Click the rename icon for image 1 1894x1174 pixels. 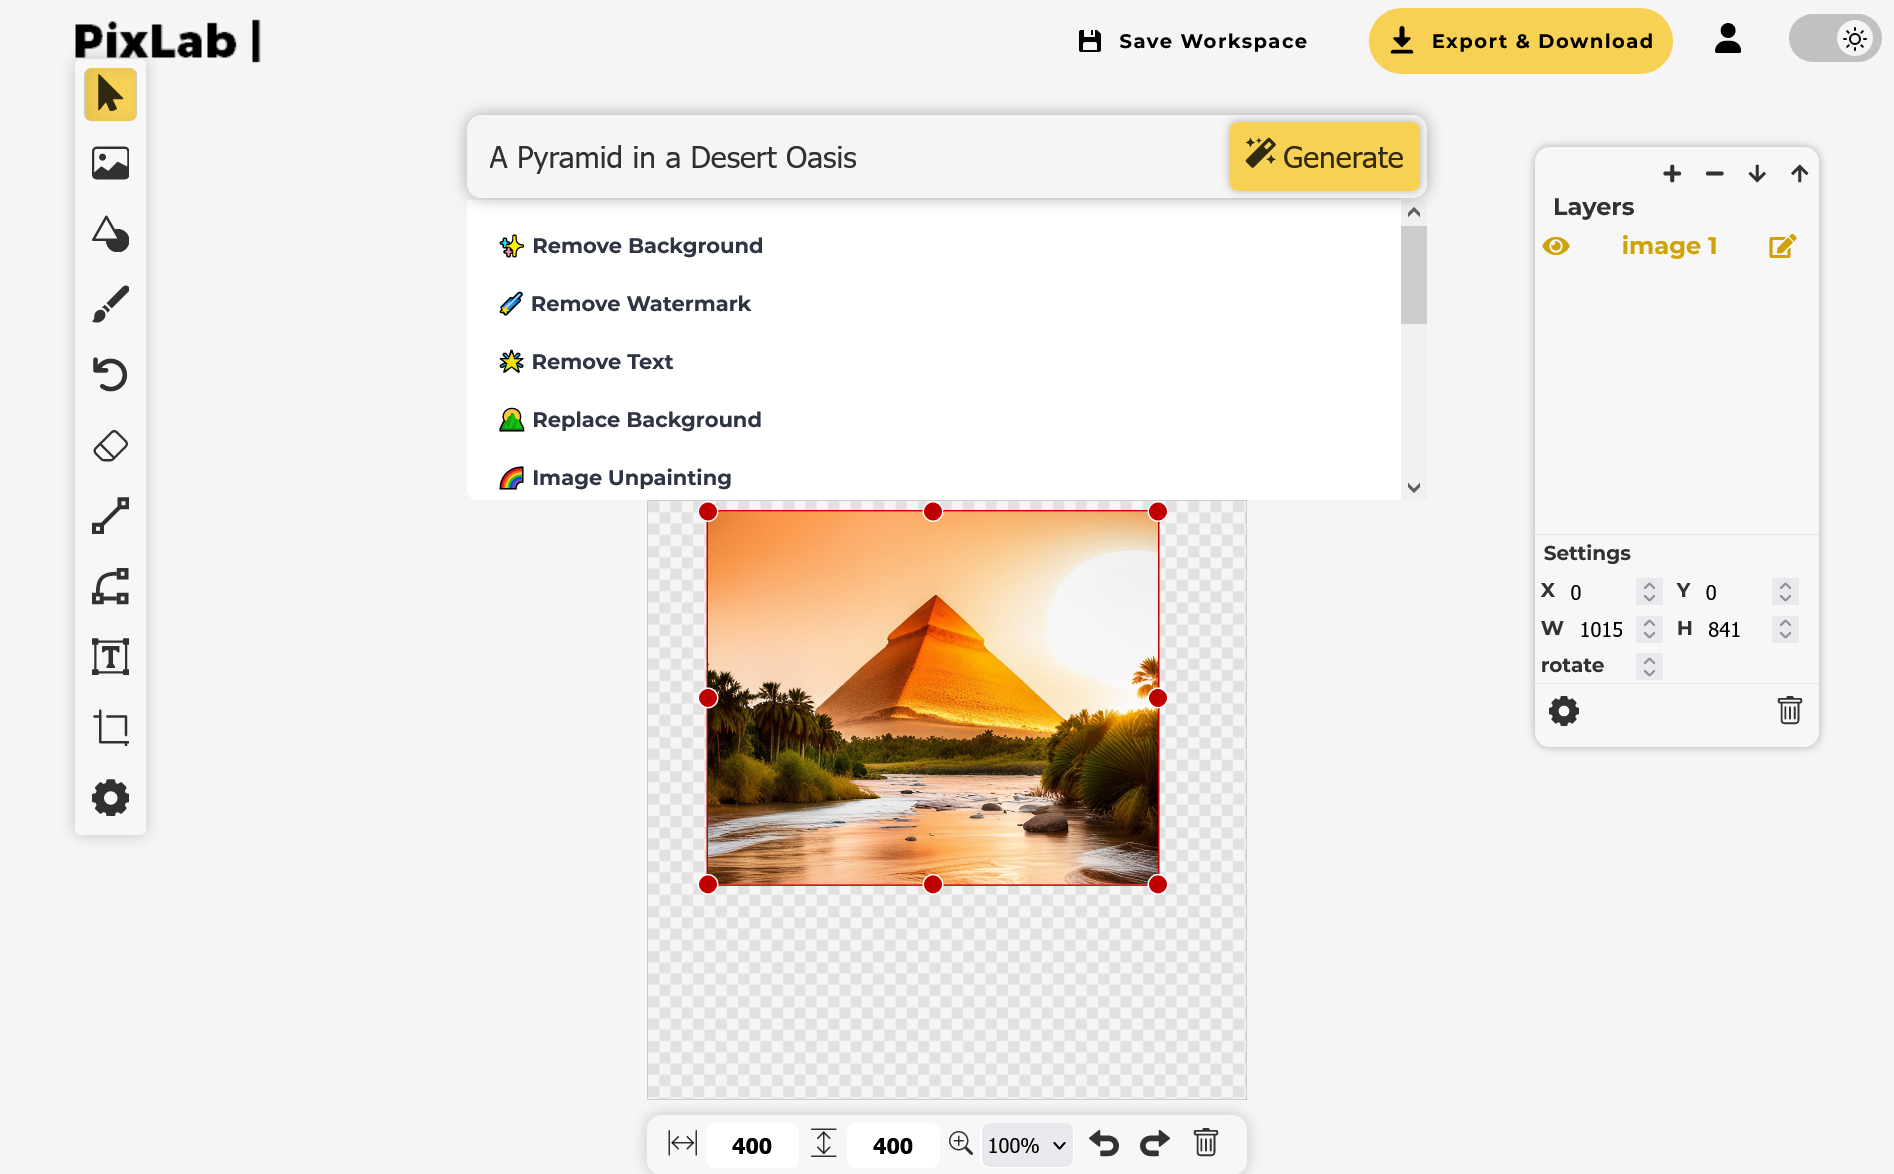(x=1782, y=246)
